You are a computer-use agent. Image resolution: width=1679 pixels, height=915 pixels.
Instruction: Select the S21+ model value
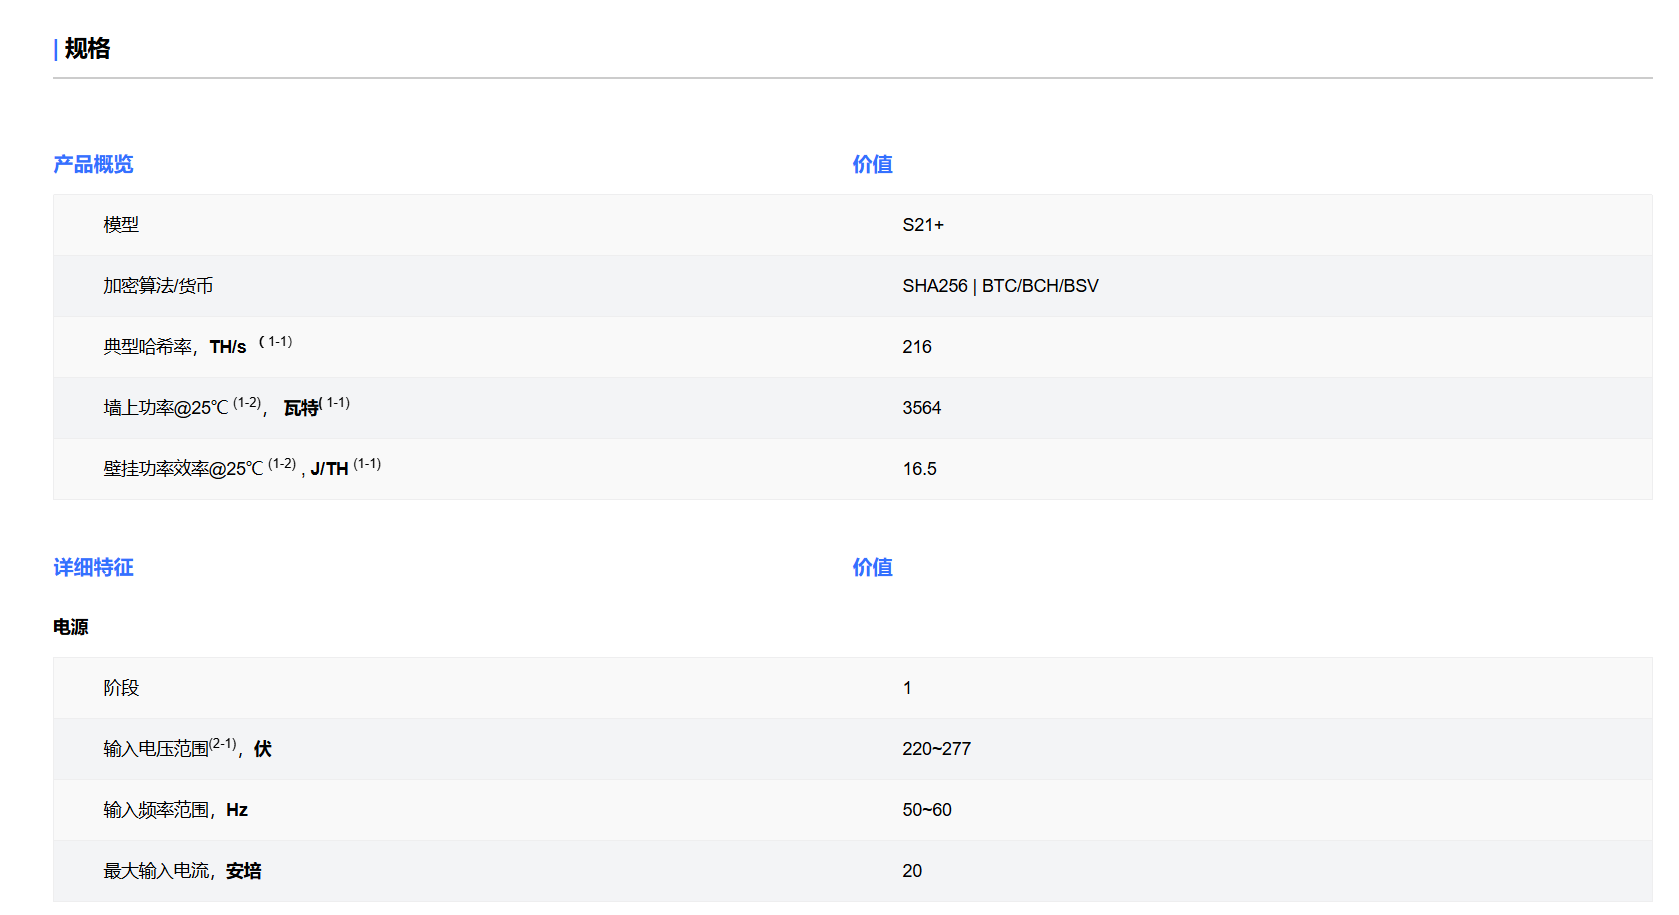click(922, 225)
